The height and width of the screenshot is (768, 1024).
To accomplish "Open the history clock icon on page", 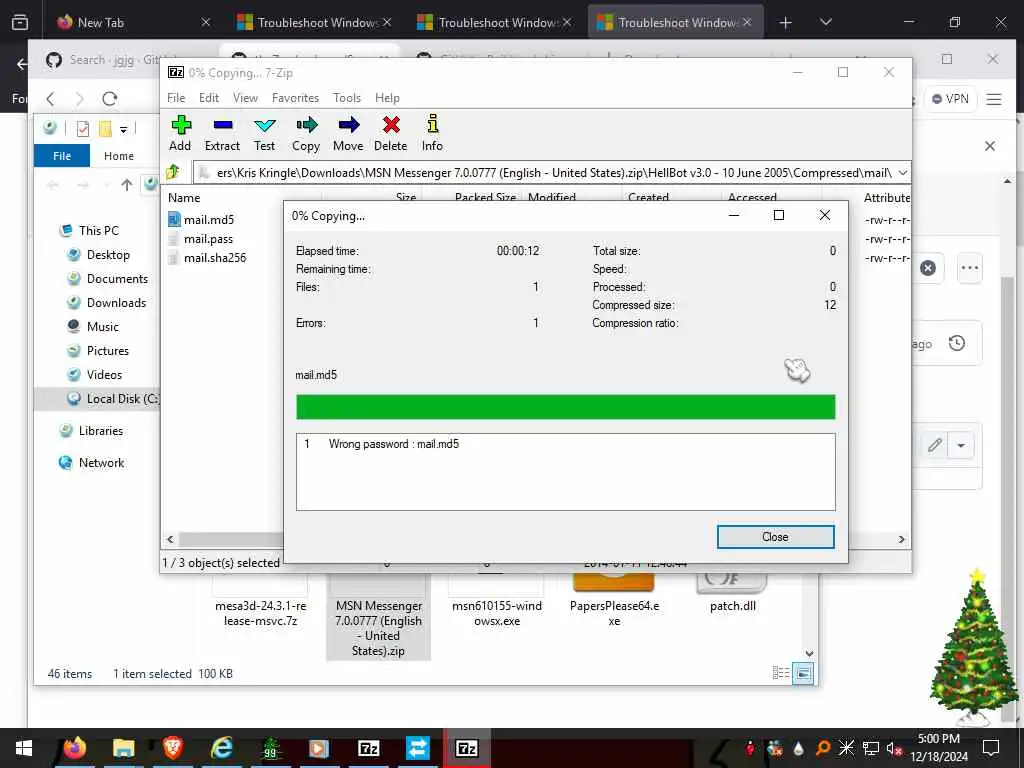I will point(957,343).
